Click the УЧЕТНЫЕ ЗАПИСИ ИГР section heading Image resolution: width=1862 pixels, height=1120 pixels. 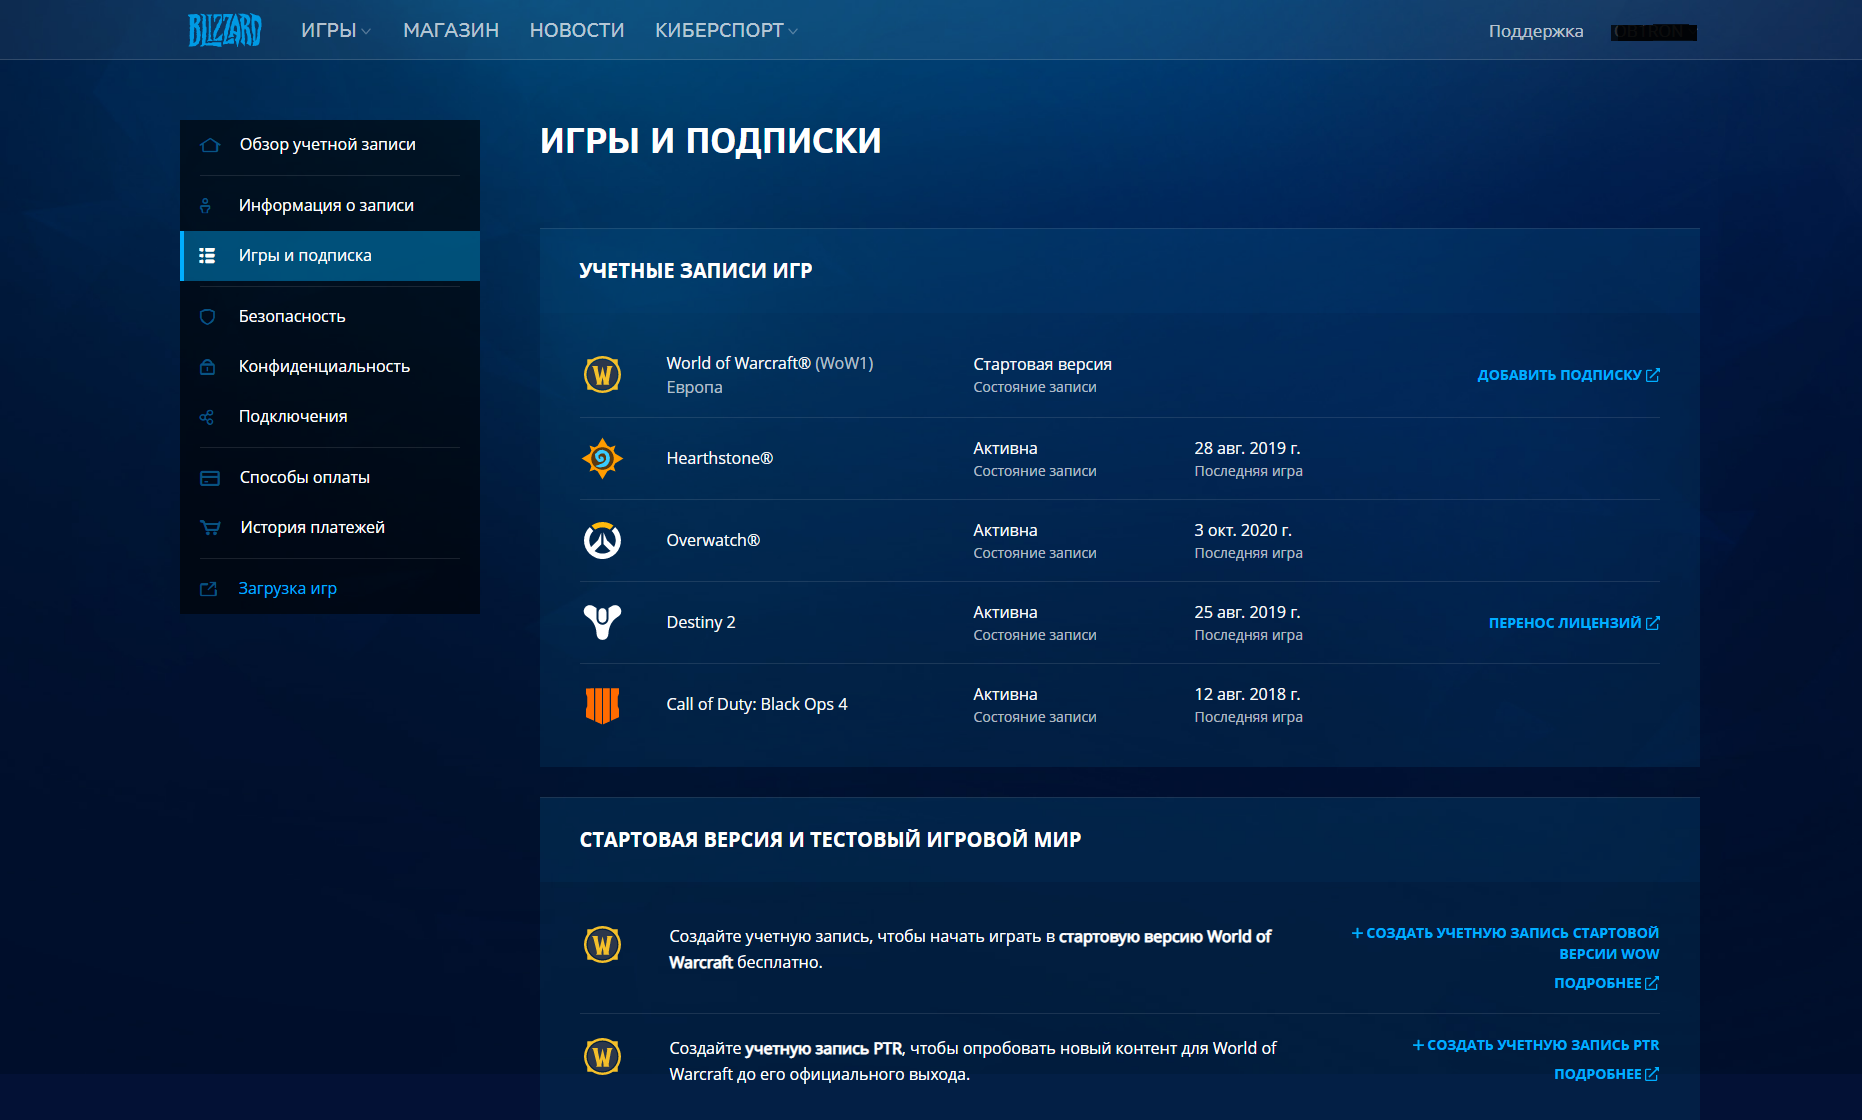pyautogui.click(x=696, y=271)
